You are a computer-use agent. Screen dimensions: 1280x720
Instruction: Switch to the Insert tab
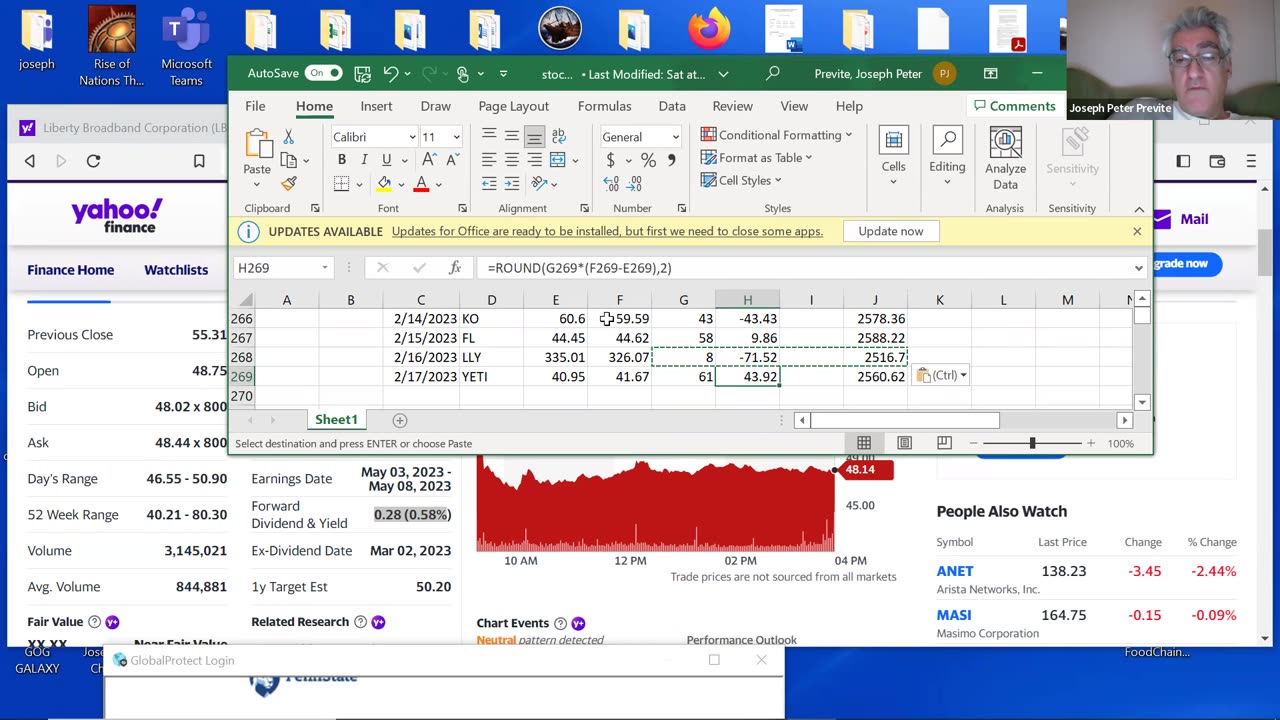(376, 106)
